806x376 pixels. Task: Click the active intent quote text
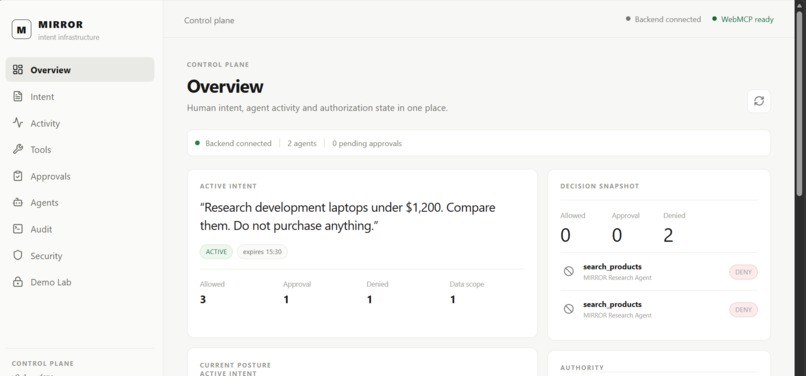[347, 217]
